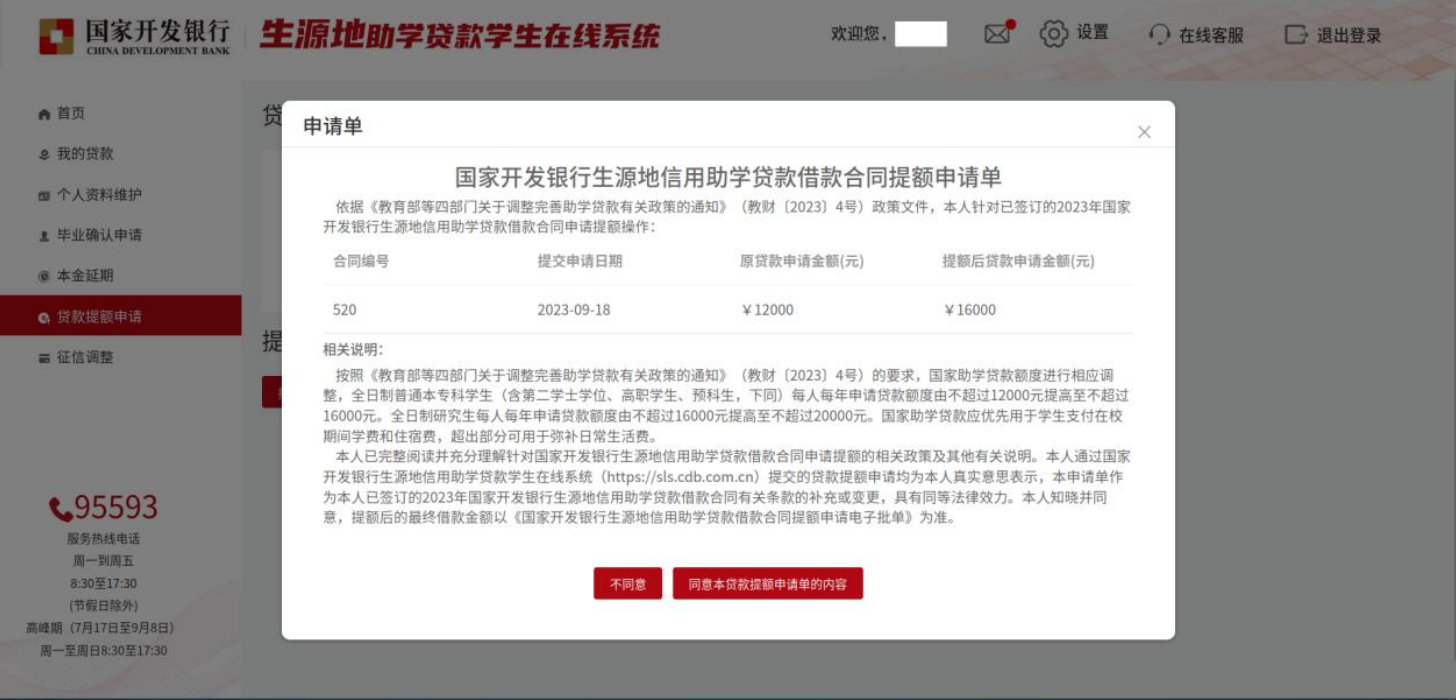
Task: Click the online customer service headset icon
Action: [1159, 35]
